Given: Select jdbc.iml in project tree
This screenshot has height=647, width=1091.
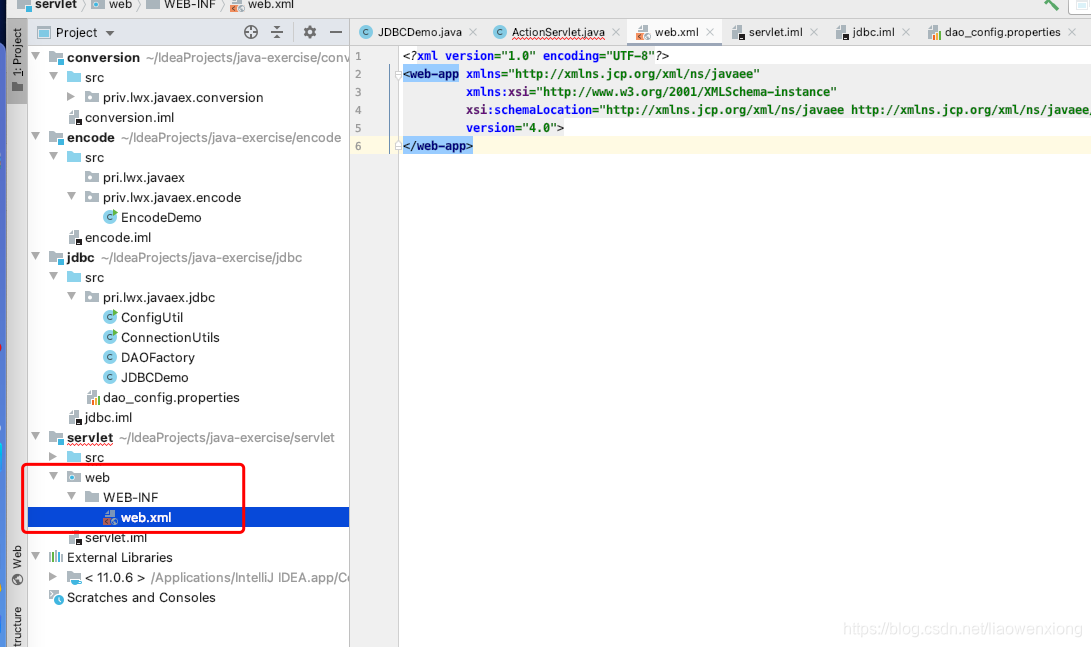Looking at the screenshot, I should click(108, 418).
